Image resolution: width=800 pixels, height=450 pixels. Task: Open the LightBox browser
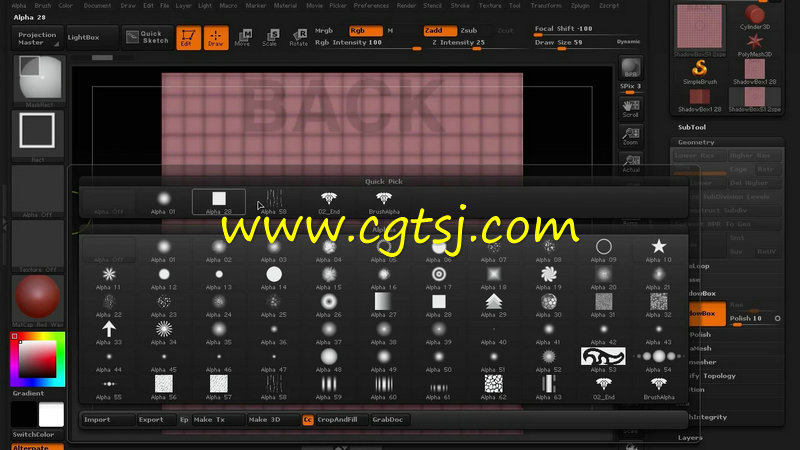(92, 38)
